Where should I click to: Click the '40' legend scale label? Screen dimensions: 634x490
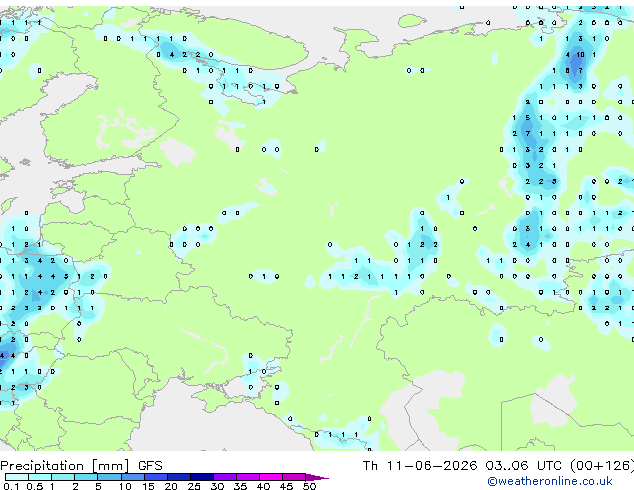coord(263,486)
